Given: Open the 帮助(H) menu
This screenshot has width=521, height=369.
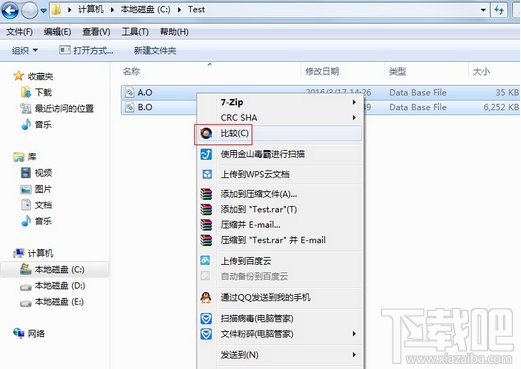Looking at the screenshot, I should [x=174, y=32].
